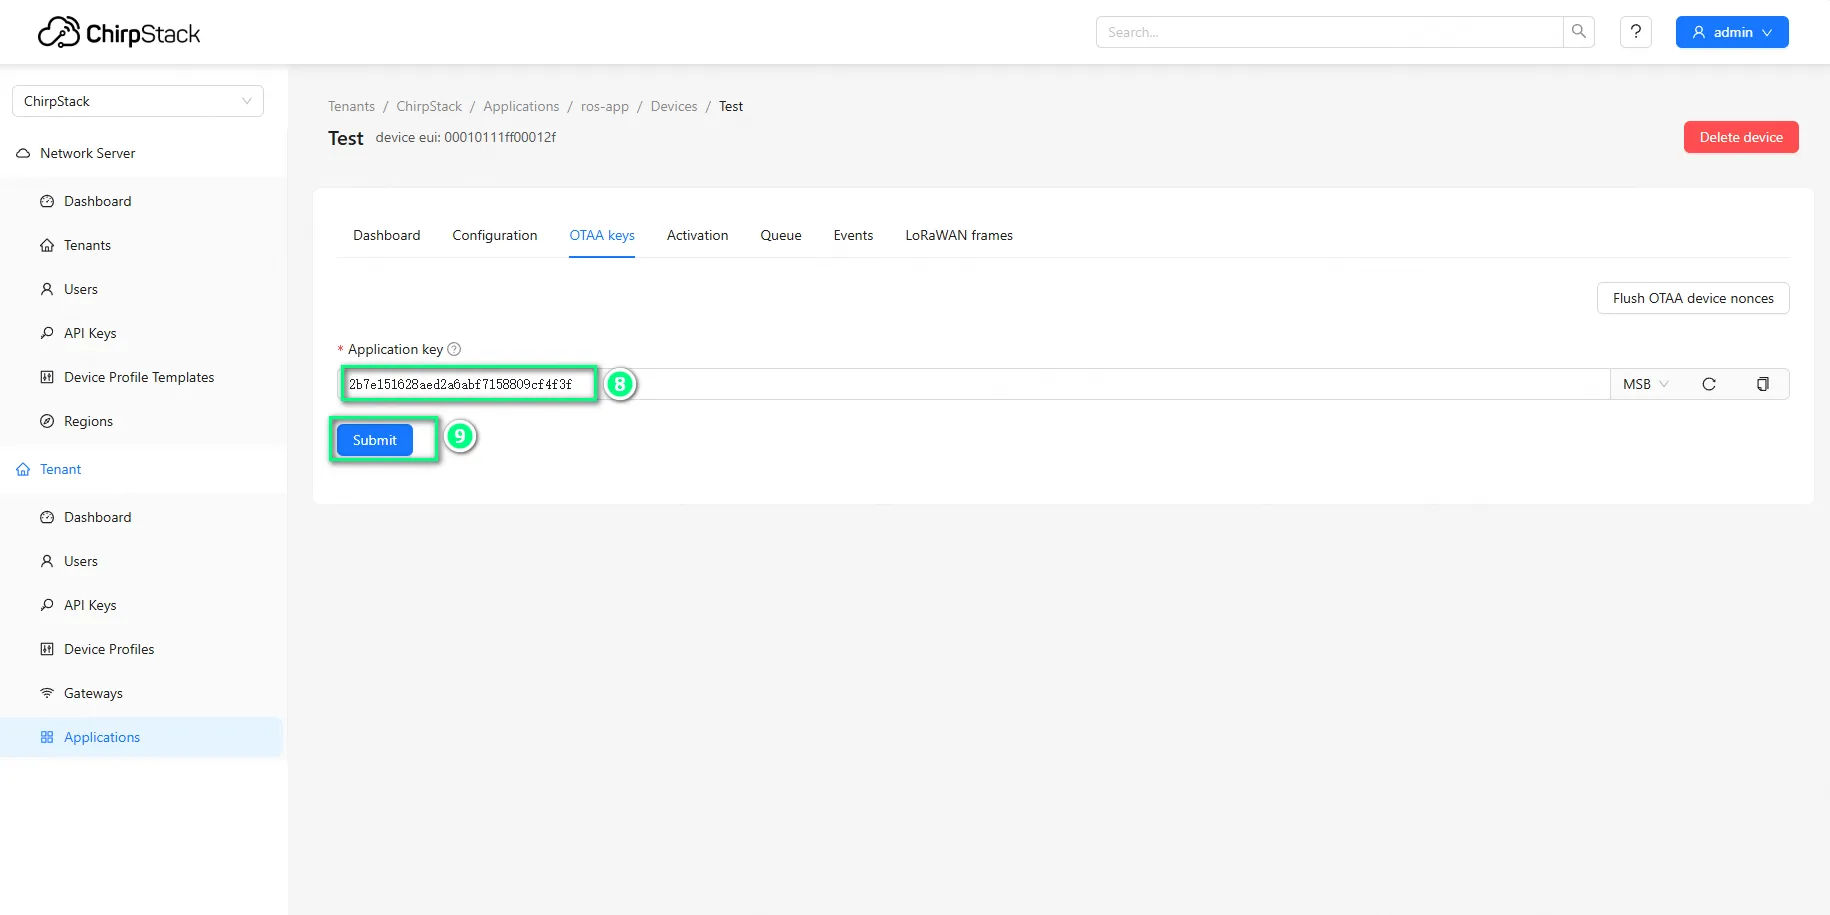Open the MSB byte order dropdown
Viewport: 1830px width, 915px height.
point(1645,384)
